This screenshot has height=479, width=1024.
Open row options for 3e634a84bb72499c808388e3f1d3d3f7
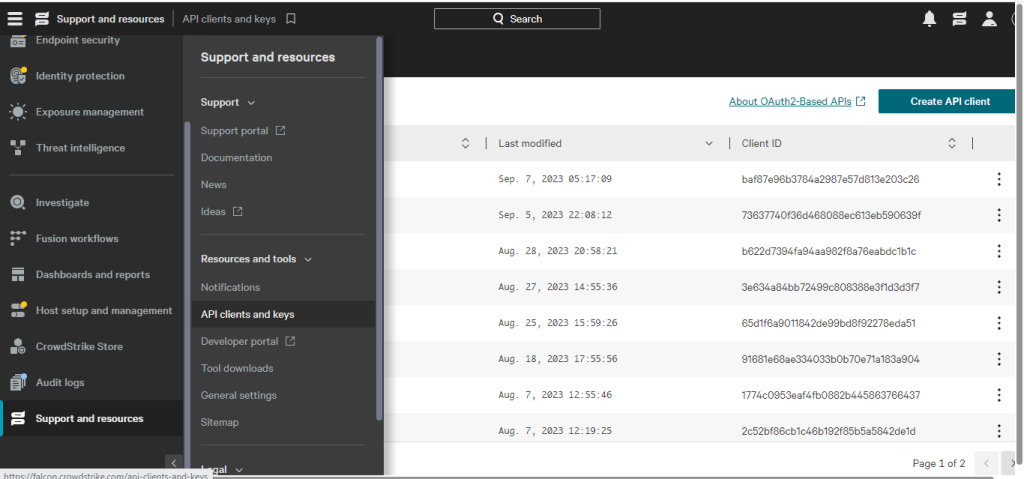pos(999,287)
